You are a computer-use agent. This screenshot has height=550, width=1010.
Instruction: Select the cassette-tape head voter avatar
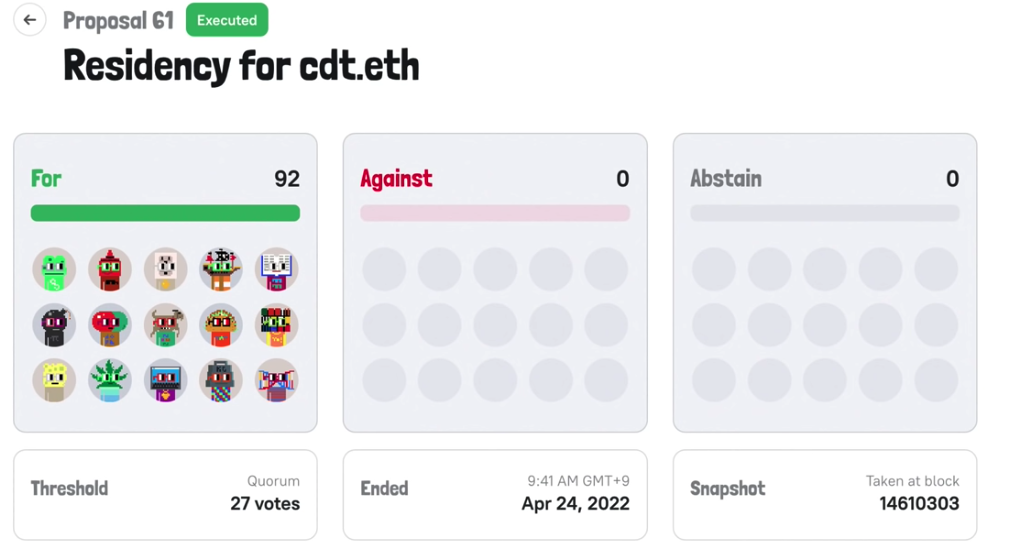[x=165, y=381]
